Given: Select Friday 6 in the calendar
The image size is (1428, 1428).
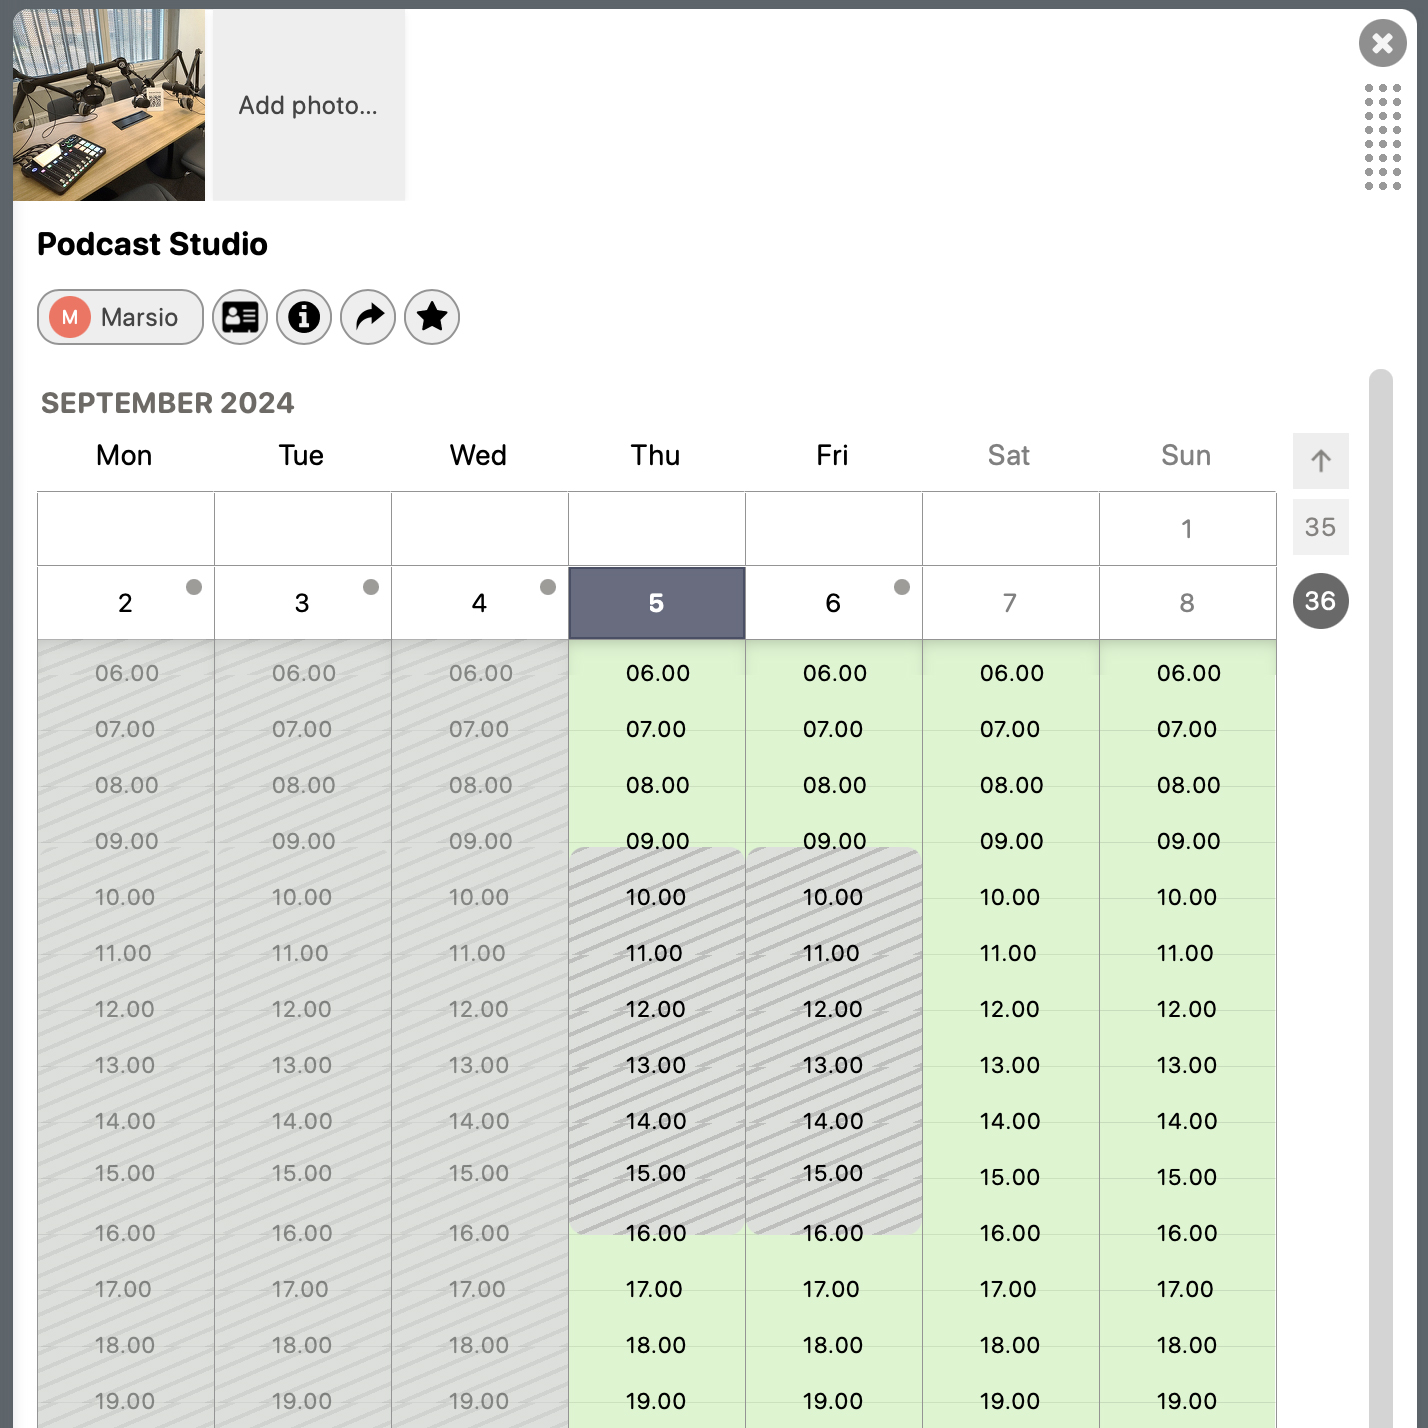Looking at the screenshot, I should click(x=834, y=603).
